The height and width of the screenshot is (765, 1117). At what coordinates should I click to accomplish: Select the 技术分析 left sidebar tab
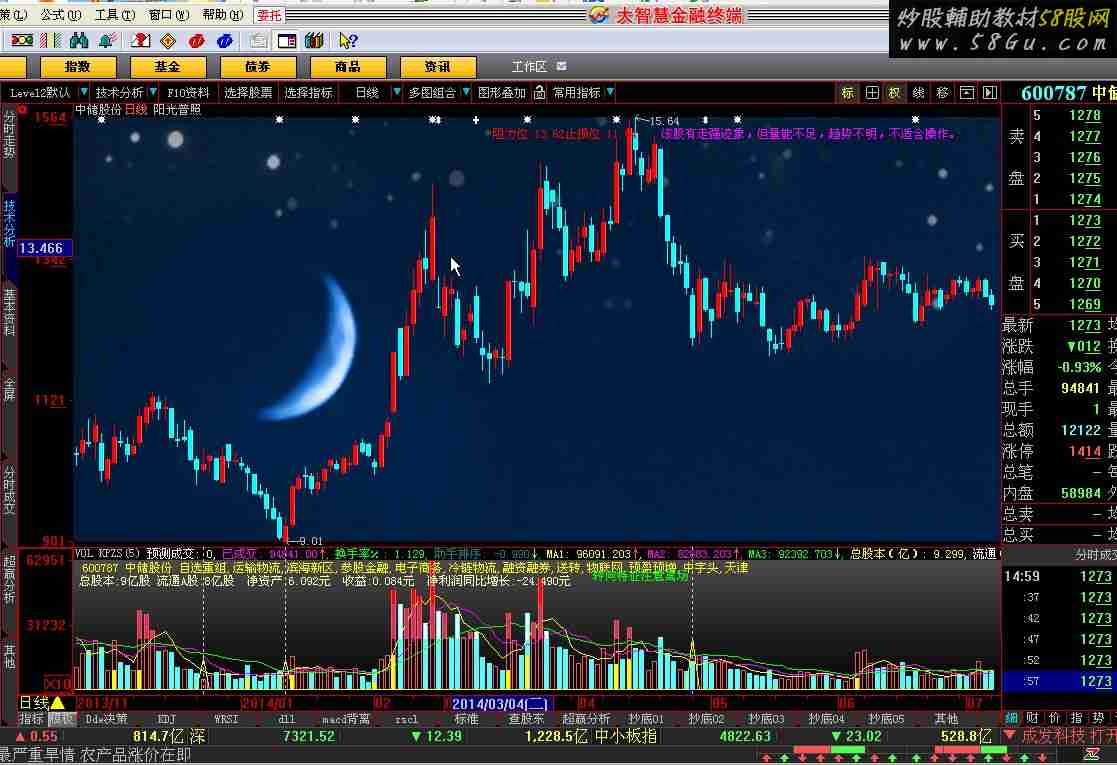click(x=9, y=224)
